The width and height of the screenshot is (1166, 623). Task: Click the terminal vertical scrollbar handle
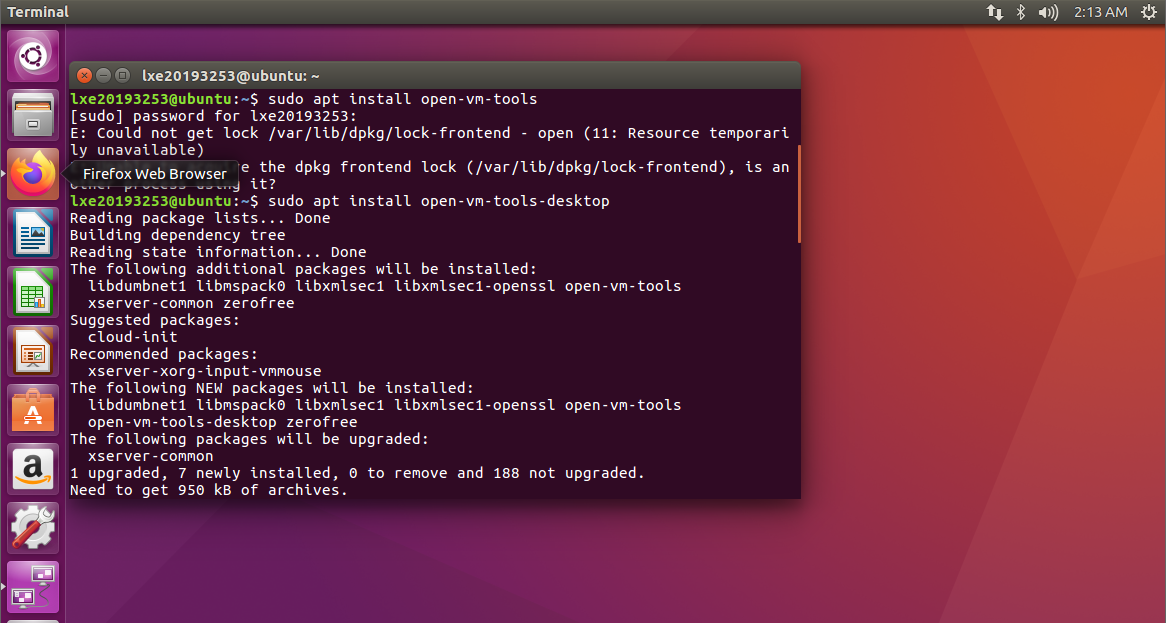pos(799,194)
